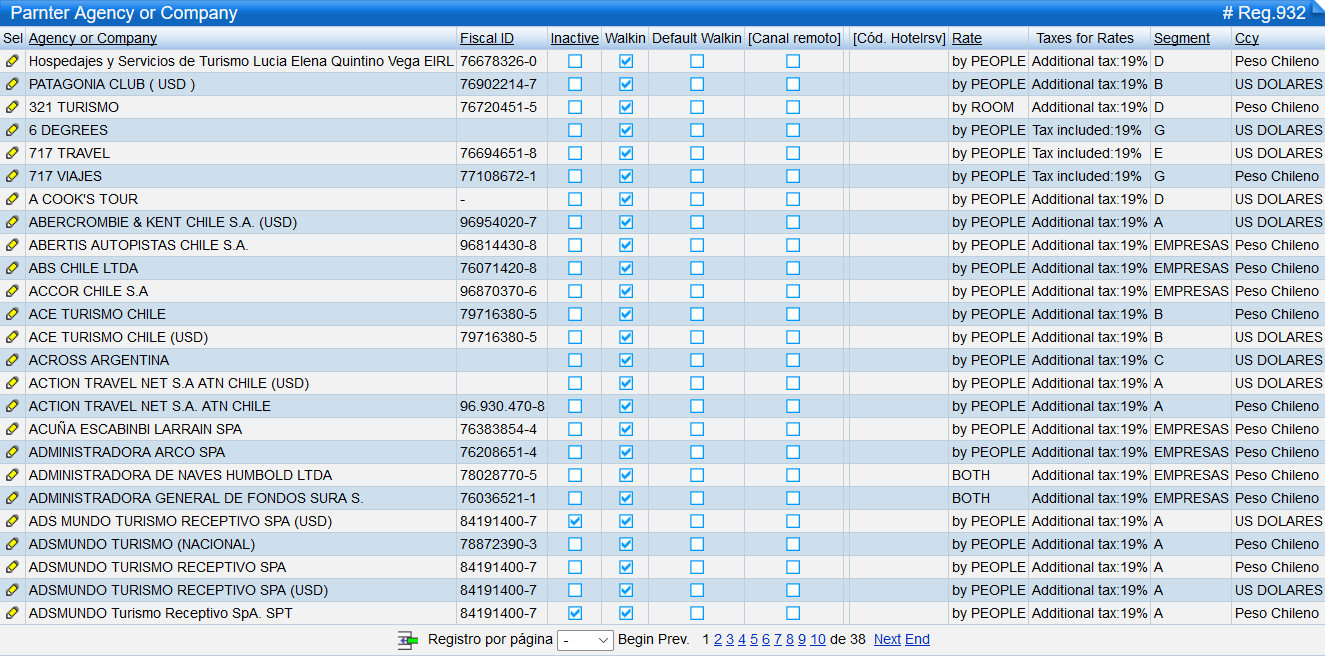This screenshot has width=1325, height=657.
Task: Sort by Agency or Company column header
Action: [93, 38]
